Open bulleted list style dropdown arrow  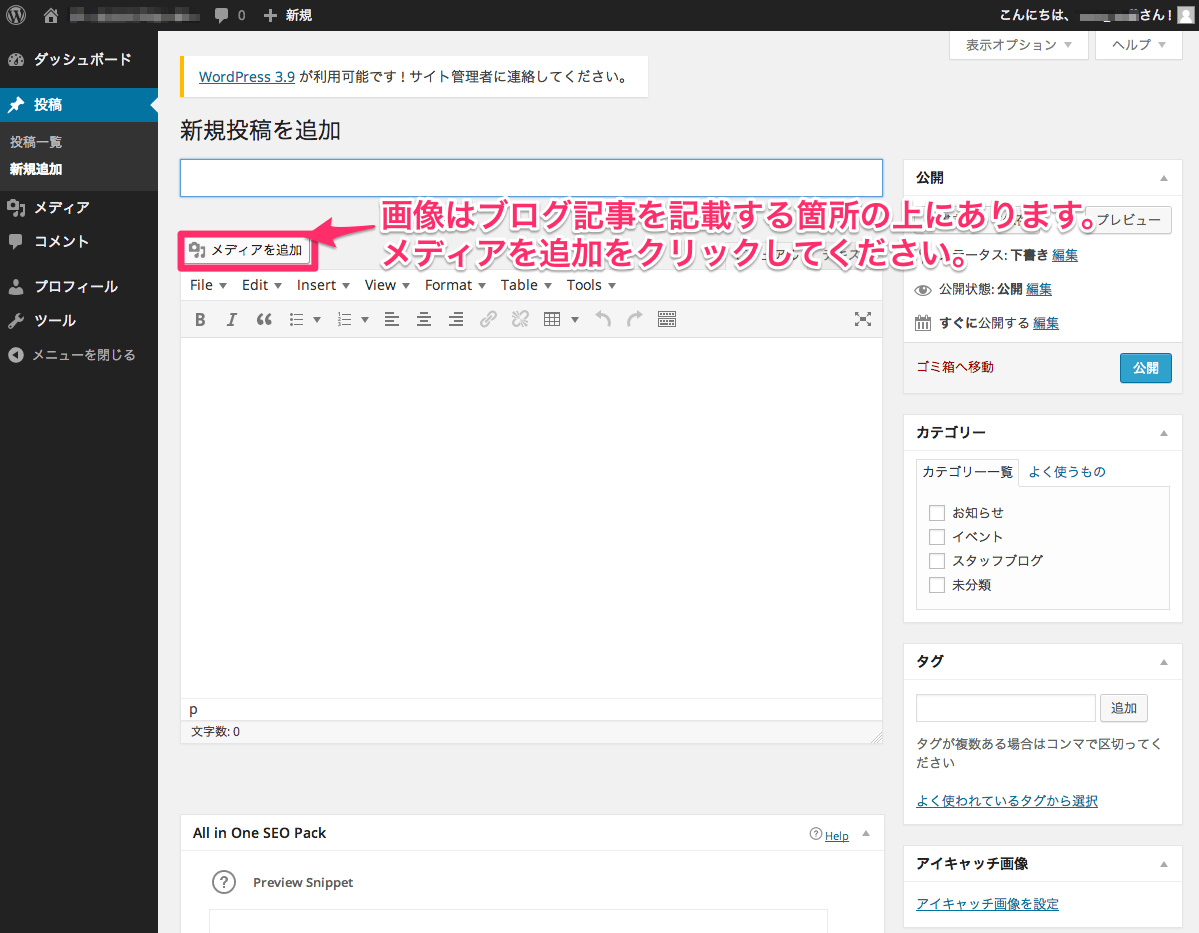tap(317, 320)
